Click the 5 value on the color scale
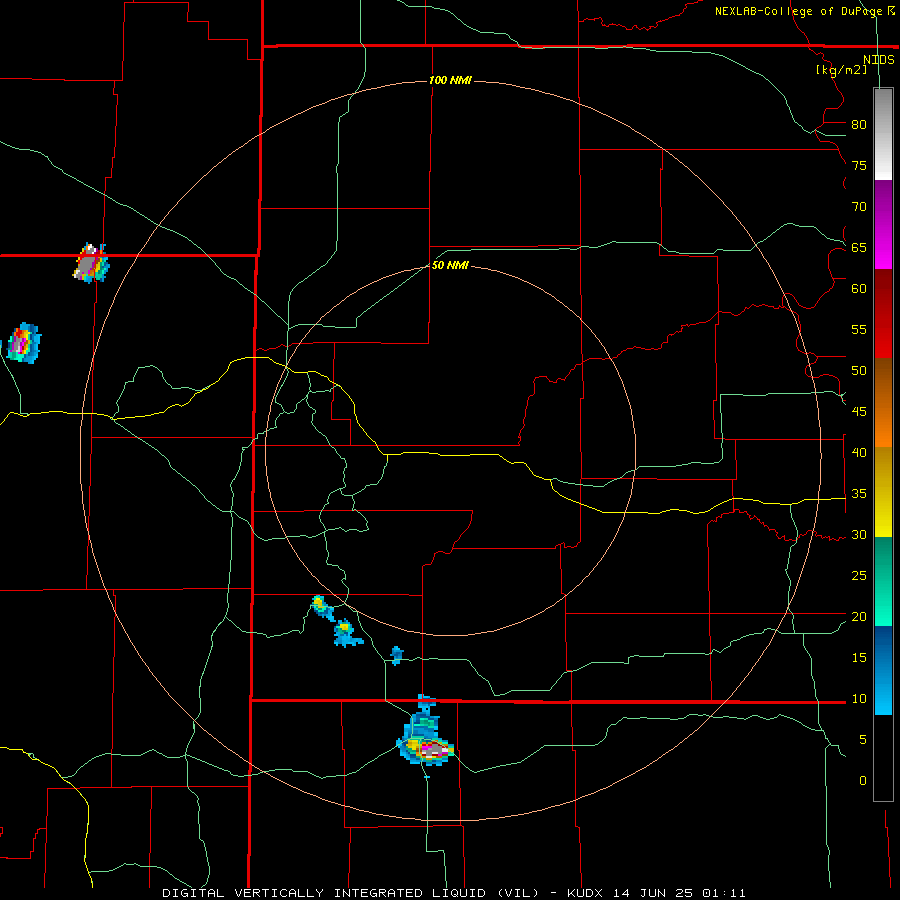This screenshot has width=900, height=900. [x=863, y=739]
